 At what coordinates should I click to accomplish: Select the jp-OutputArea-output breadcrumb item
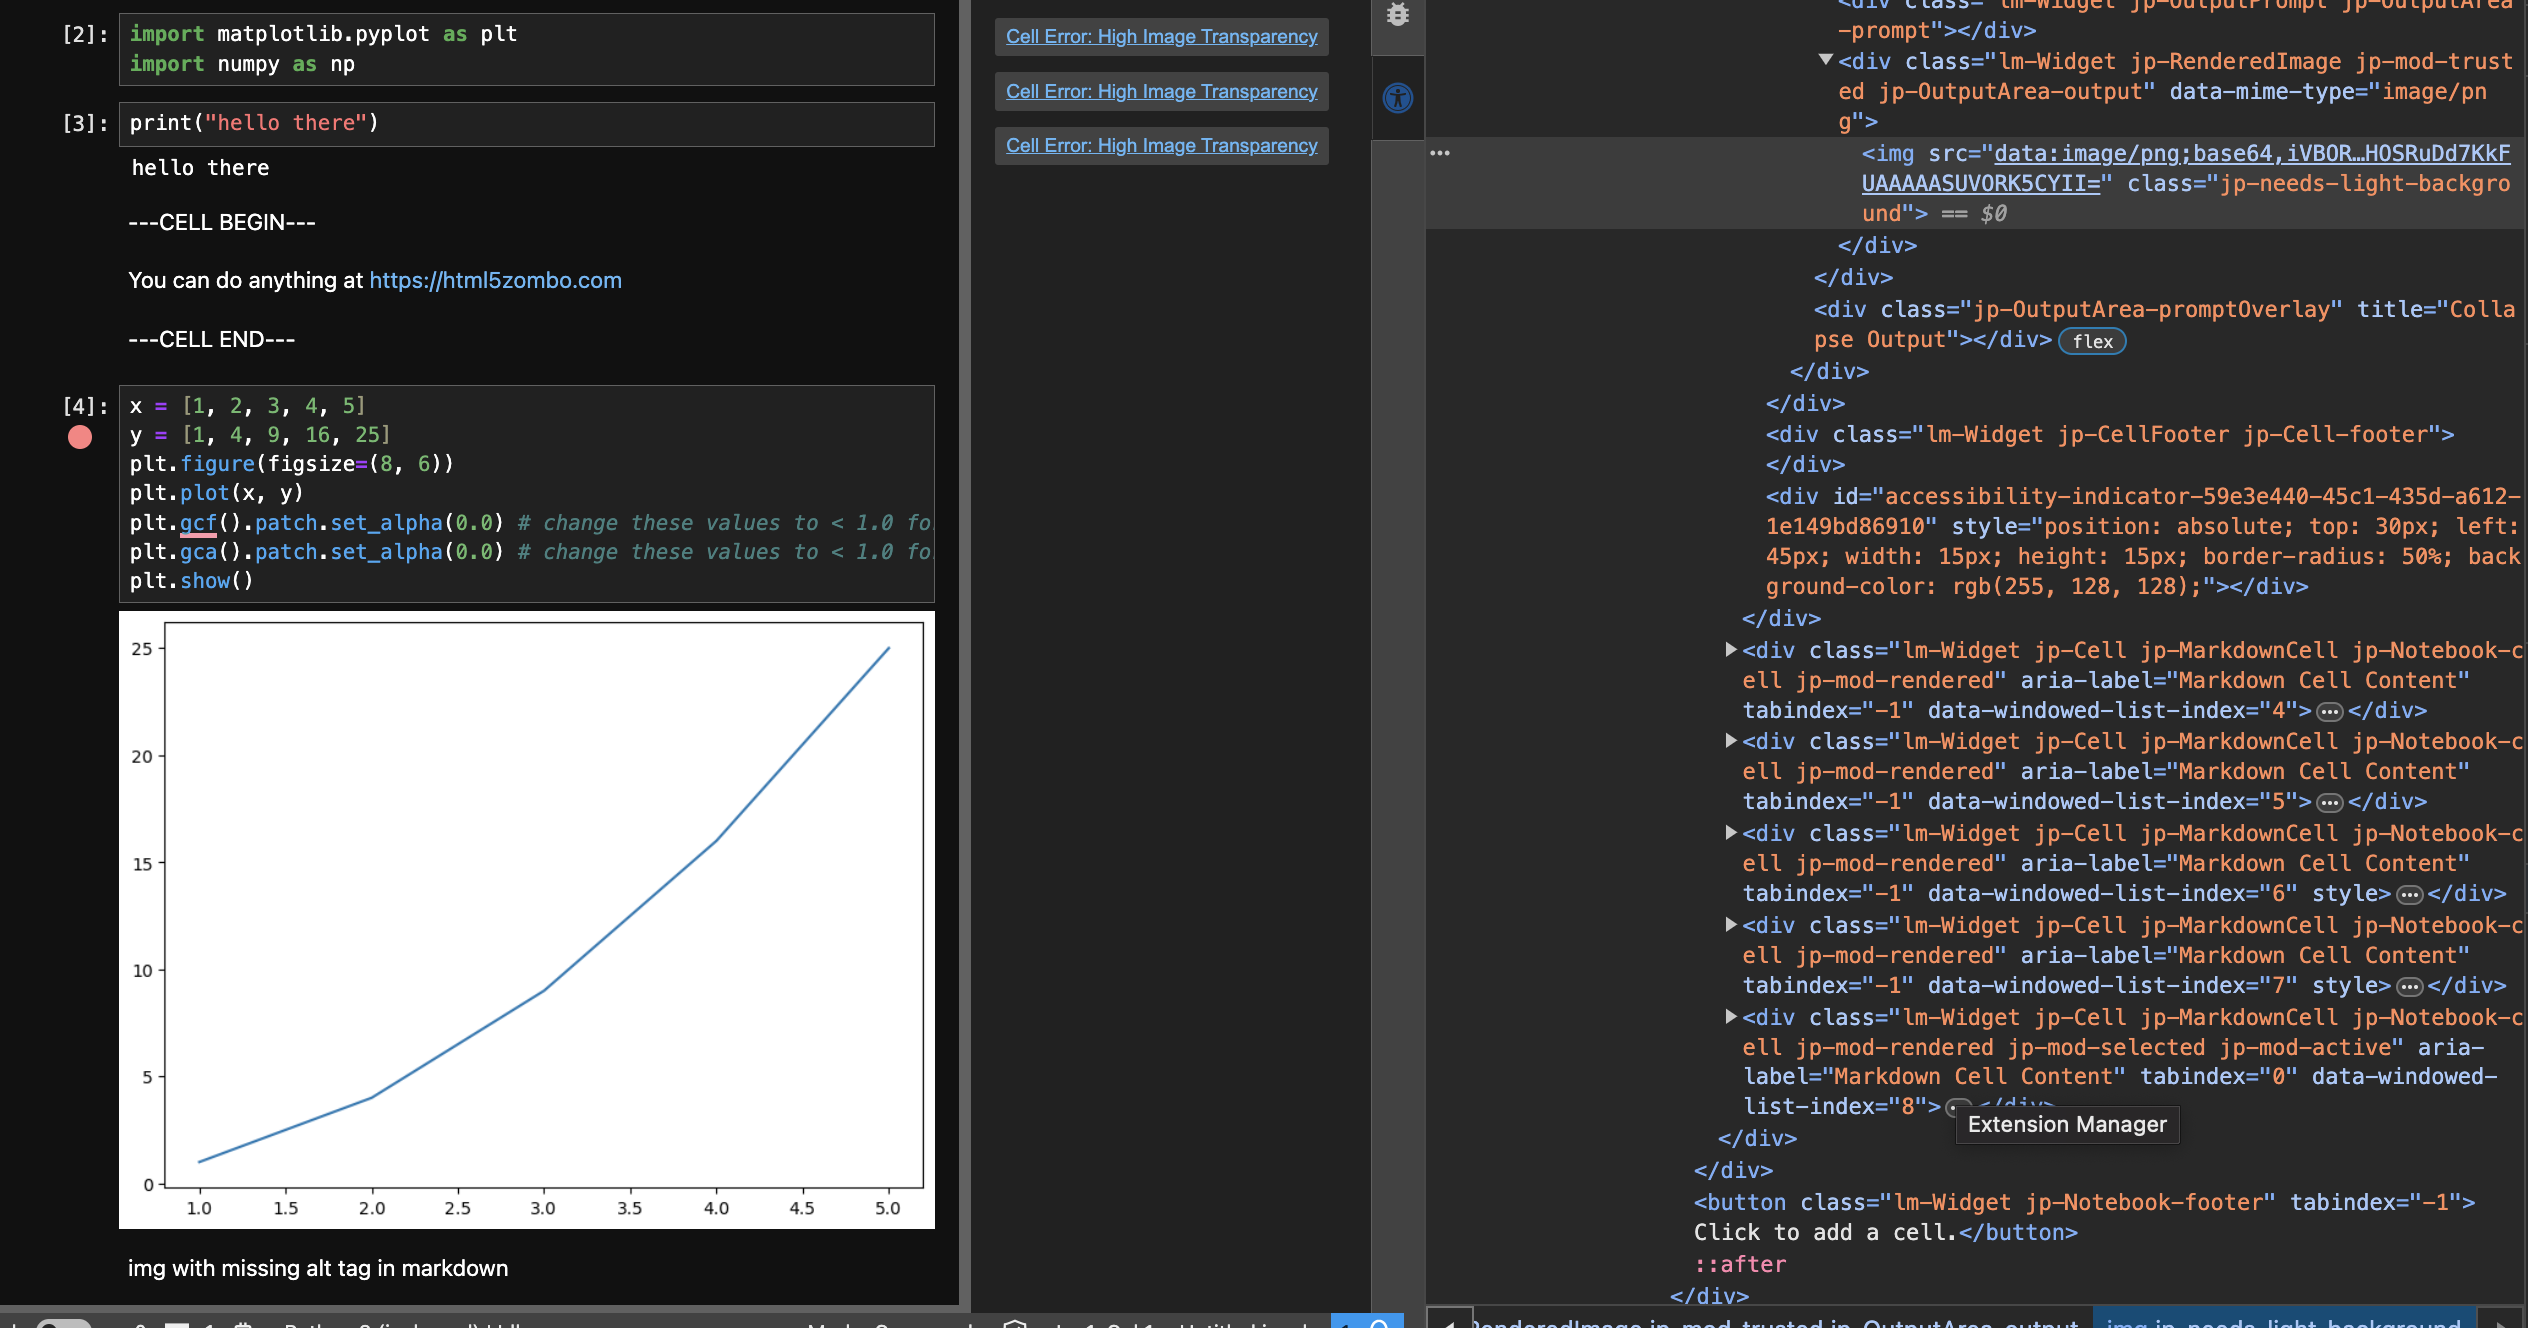(1773, 1320)
